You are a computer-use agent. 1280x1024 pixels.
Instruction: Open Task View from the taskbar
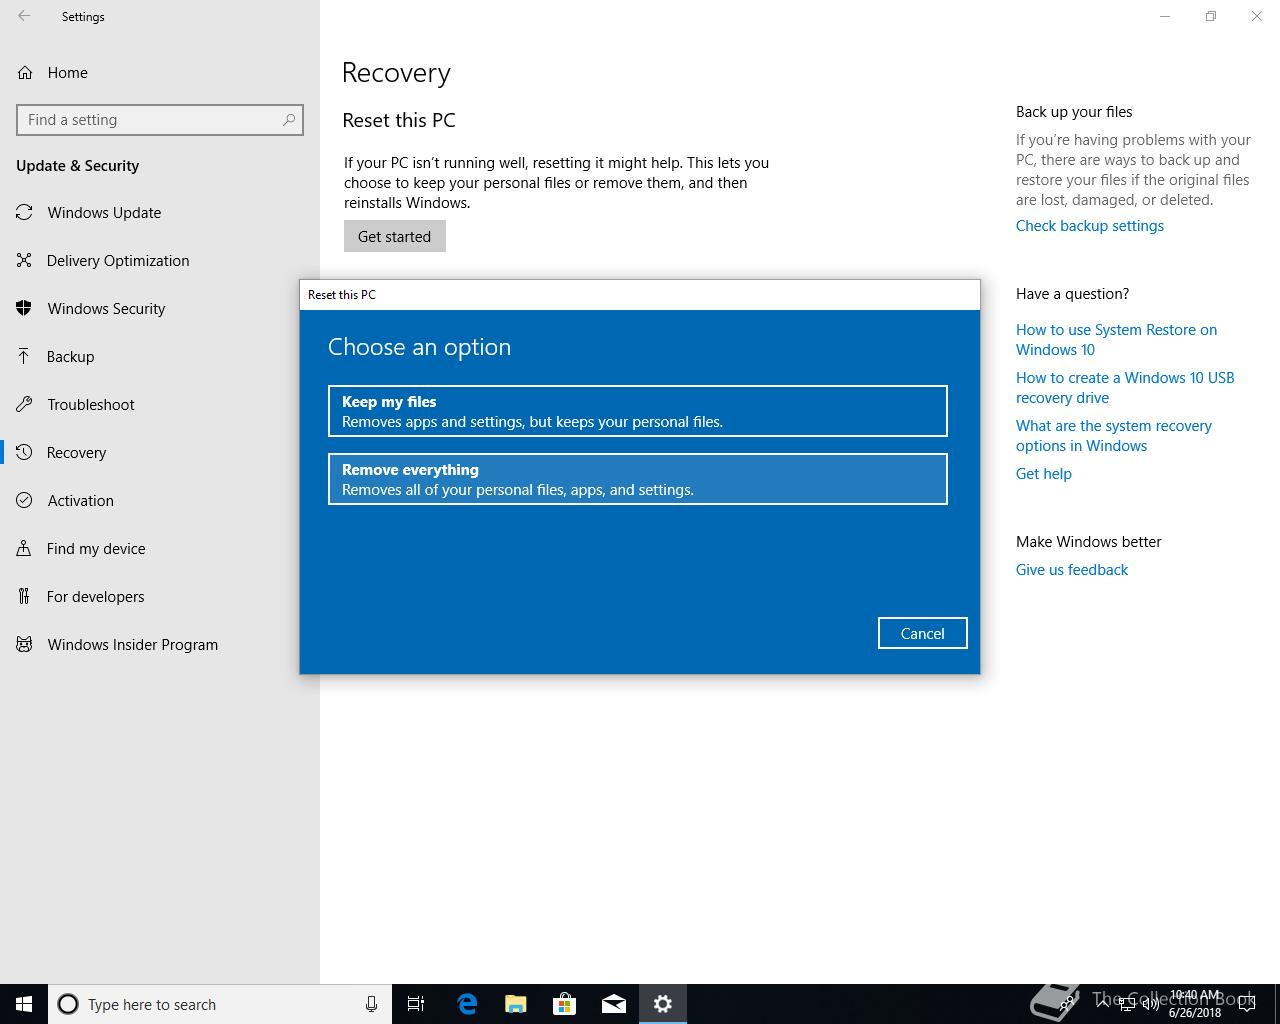(416, 1004)
